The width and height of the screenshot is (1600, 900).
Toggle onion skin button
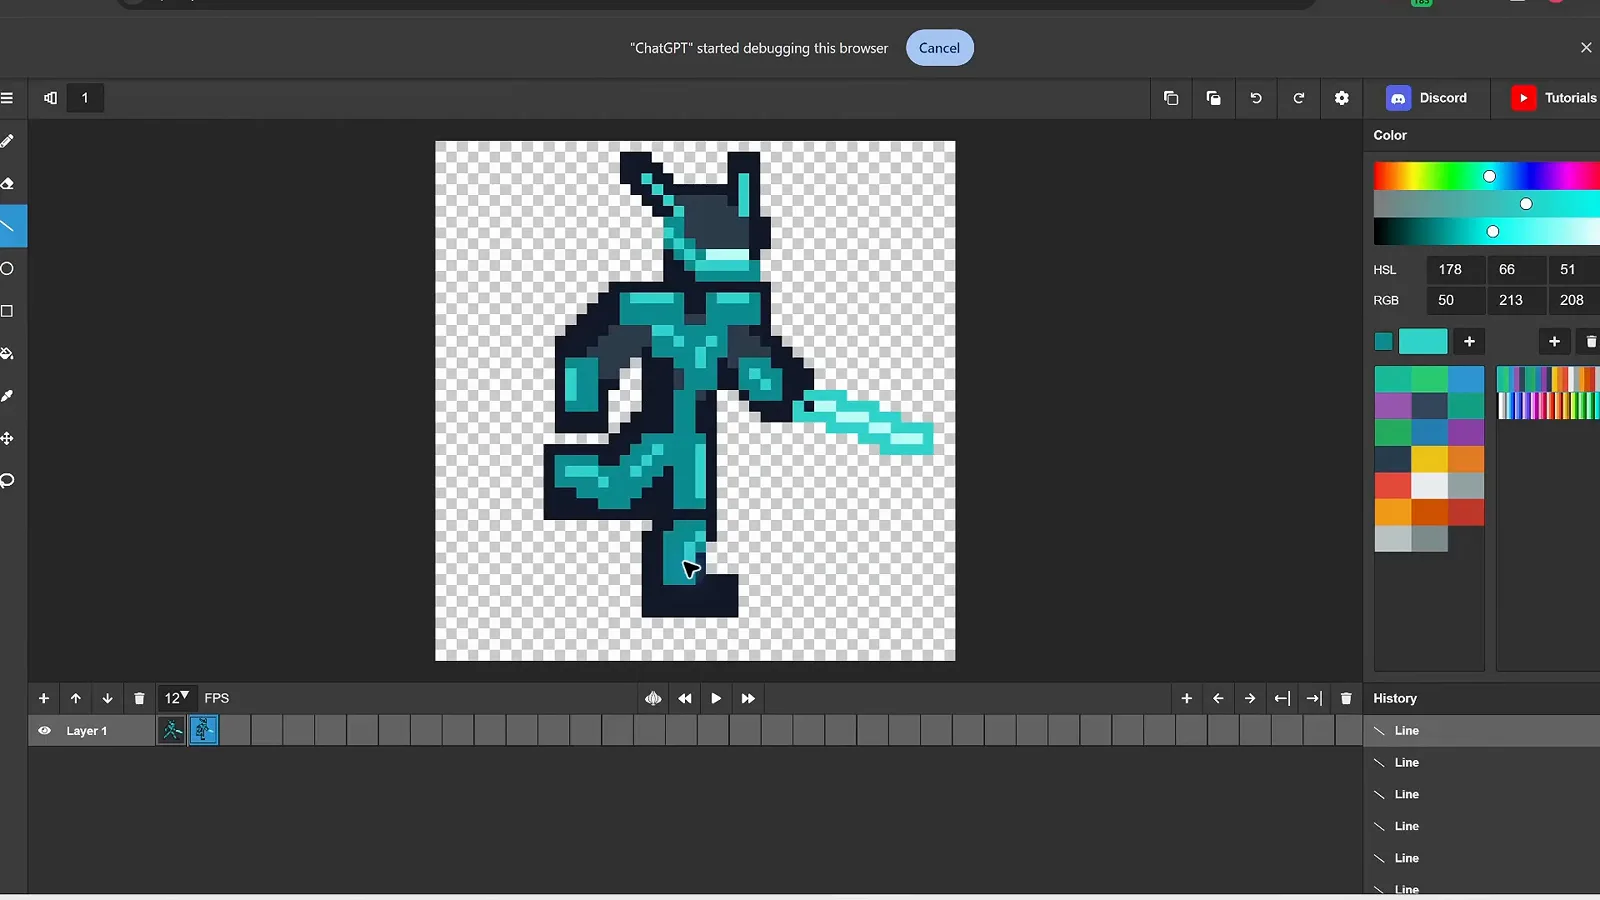(x=653, y=698)
